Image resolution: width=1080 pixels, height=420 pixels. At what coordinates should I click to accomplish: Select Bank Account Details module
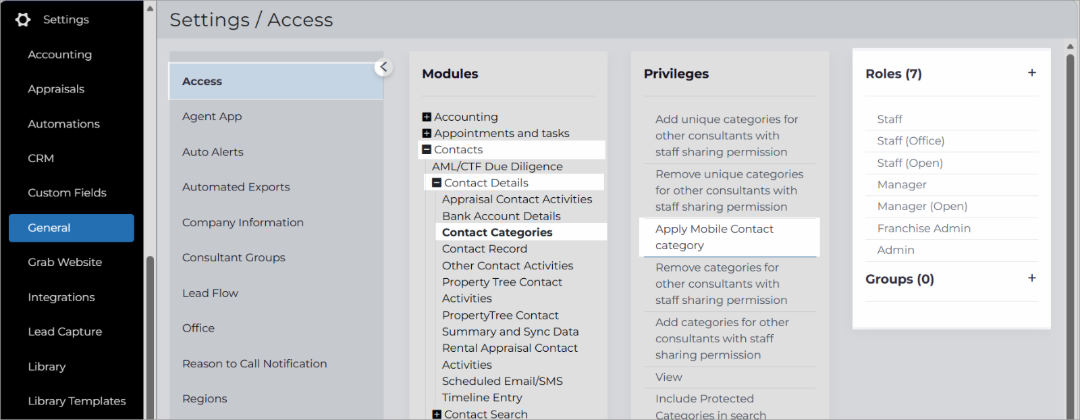tap(501, 216)
